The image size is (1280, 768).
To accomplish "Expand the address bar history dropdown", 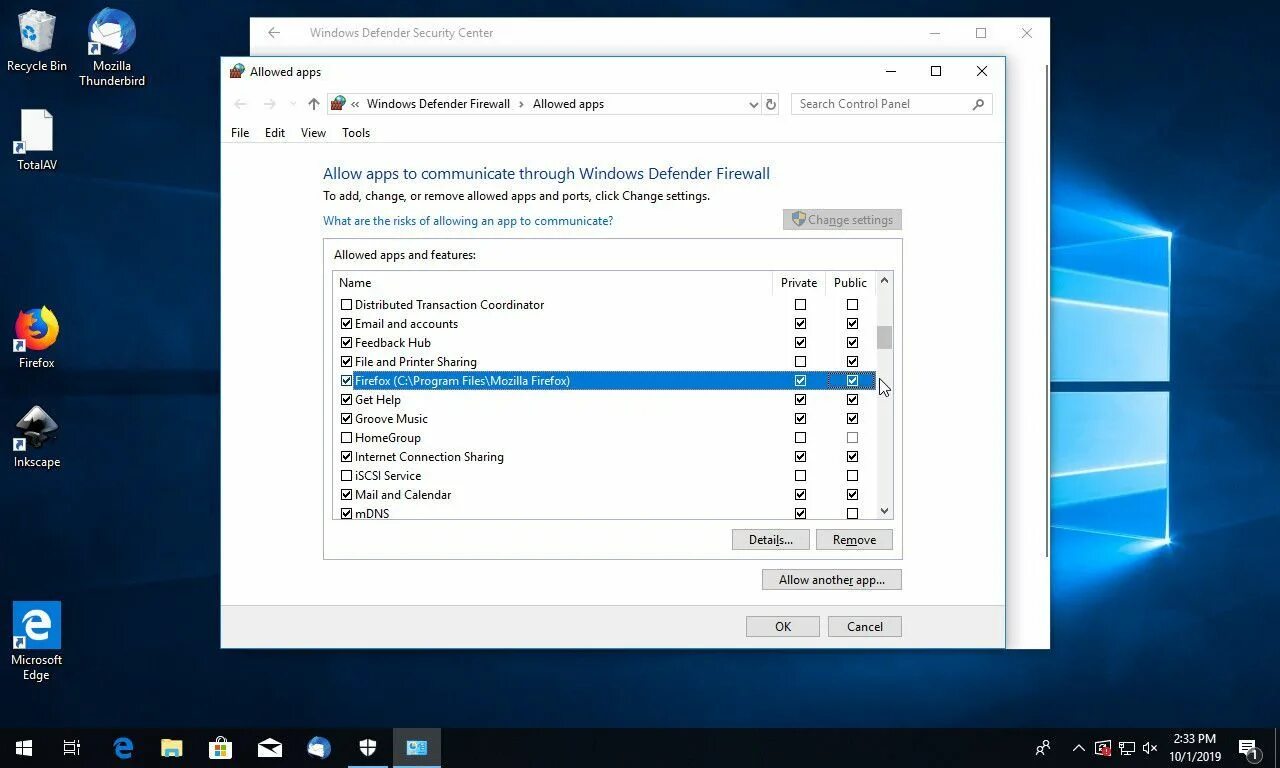I will (753, 104).
